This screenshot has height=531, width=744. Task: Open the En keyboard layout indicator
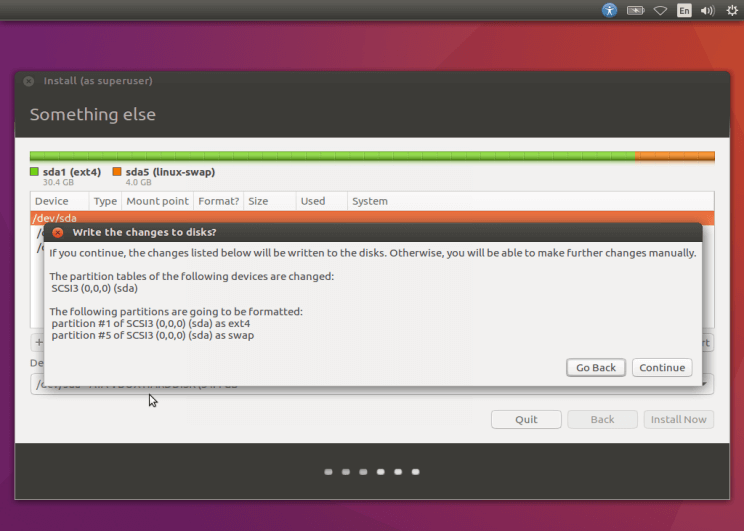tap(684, 10)
